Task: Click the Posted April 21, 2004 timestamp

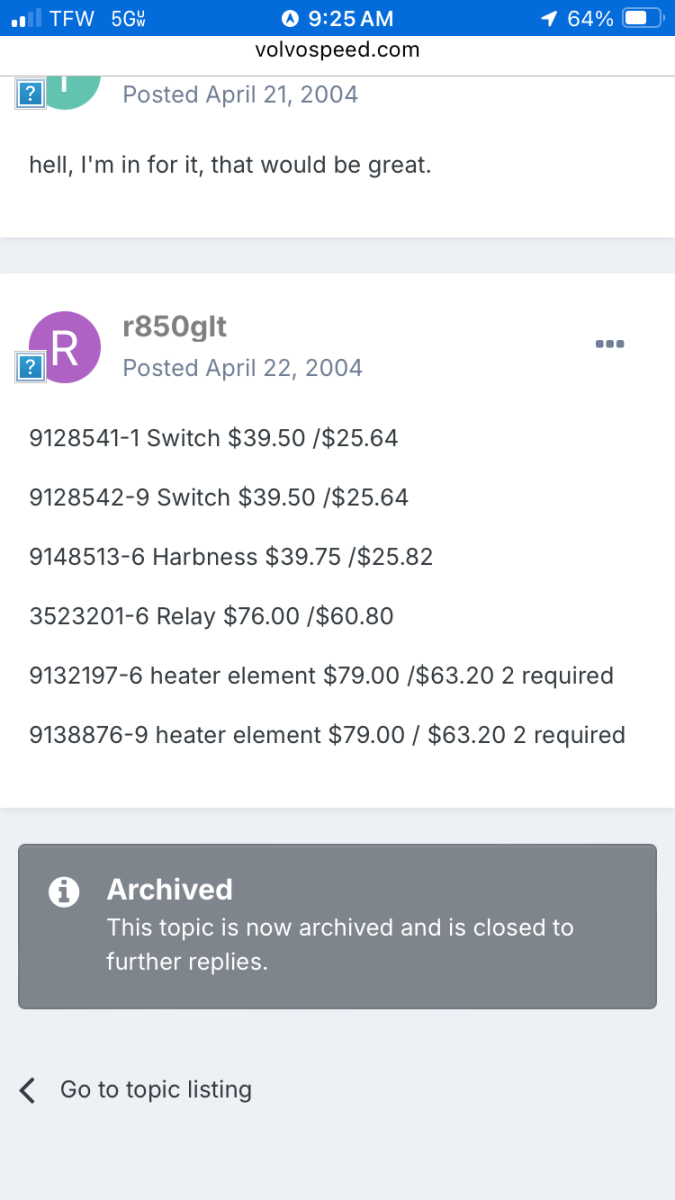Action: 240,95
